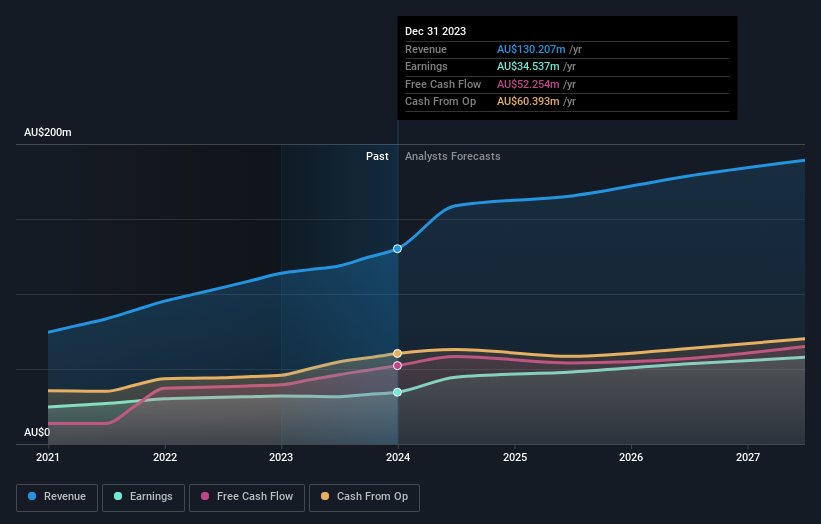Click the AU$52.254m free cash flow value
The image size is (821, 524).
point(528,84)
